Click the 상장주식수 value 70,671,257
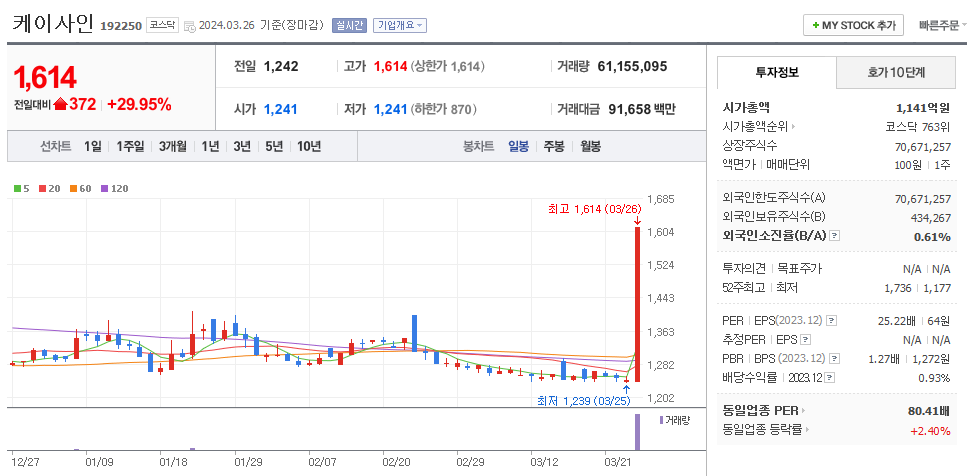This screenshot has height=476, width=974. (922, 146)
